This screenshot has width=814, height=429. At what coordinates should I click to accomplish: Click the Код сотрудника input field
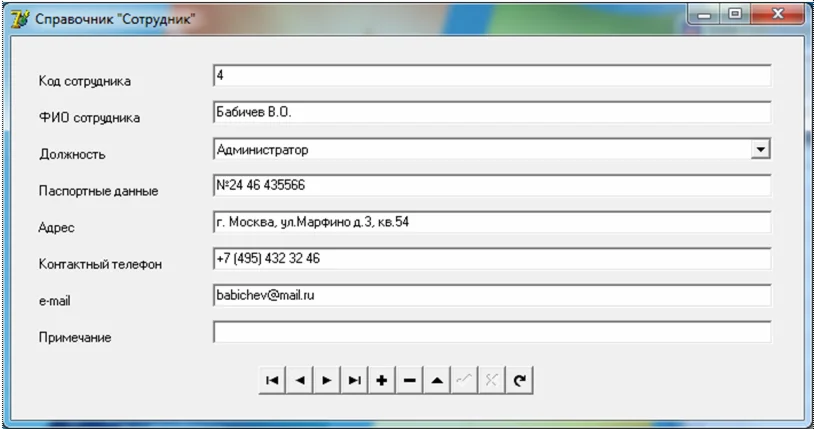coord(492,76)
